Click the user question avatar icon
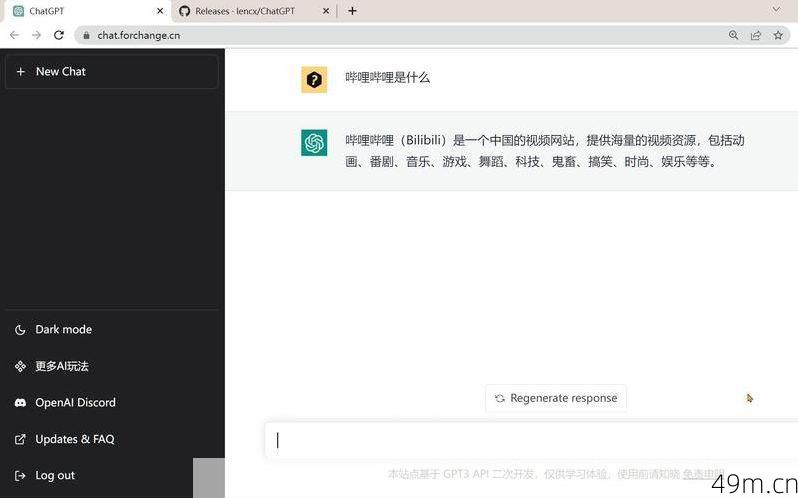Screen dimensions: 798x498 (x=314, y=80)
